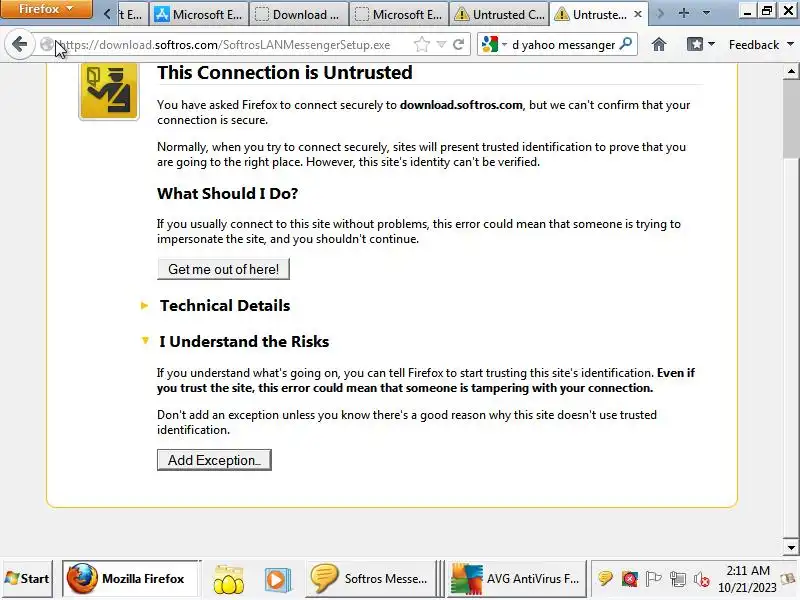Click This Connection is Untrusted heading
The height and width of the screenshot is (600, 800).
coord(285,72)
